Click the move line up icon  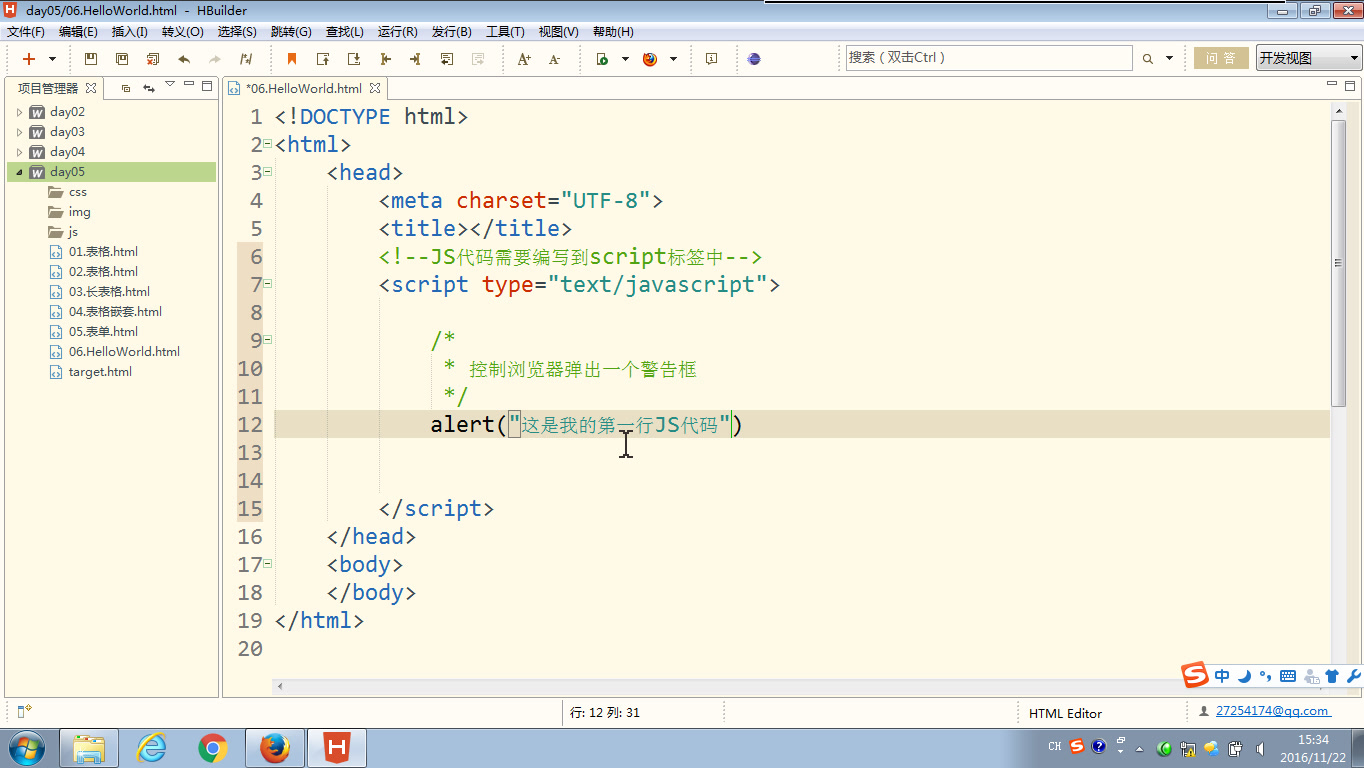coord(323,59)
